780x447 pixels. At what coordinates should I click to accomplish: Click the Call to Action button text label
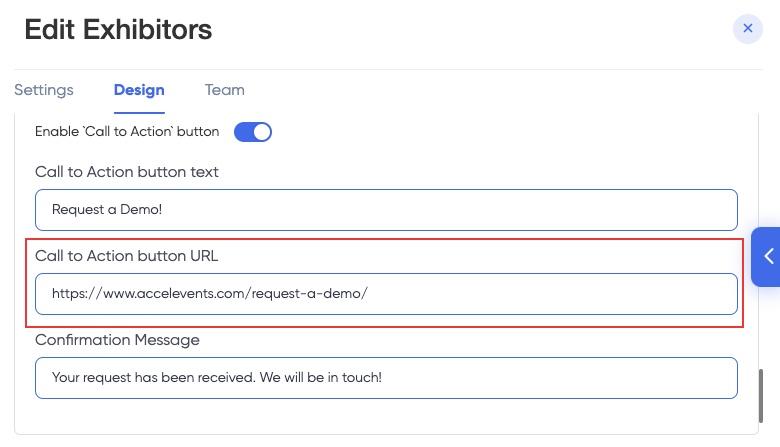click(x=127, y=172)
